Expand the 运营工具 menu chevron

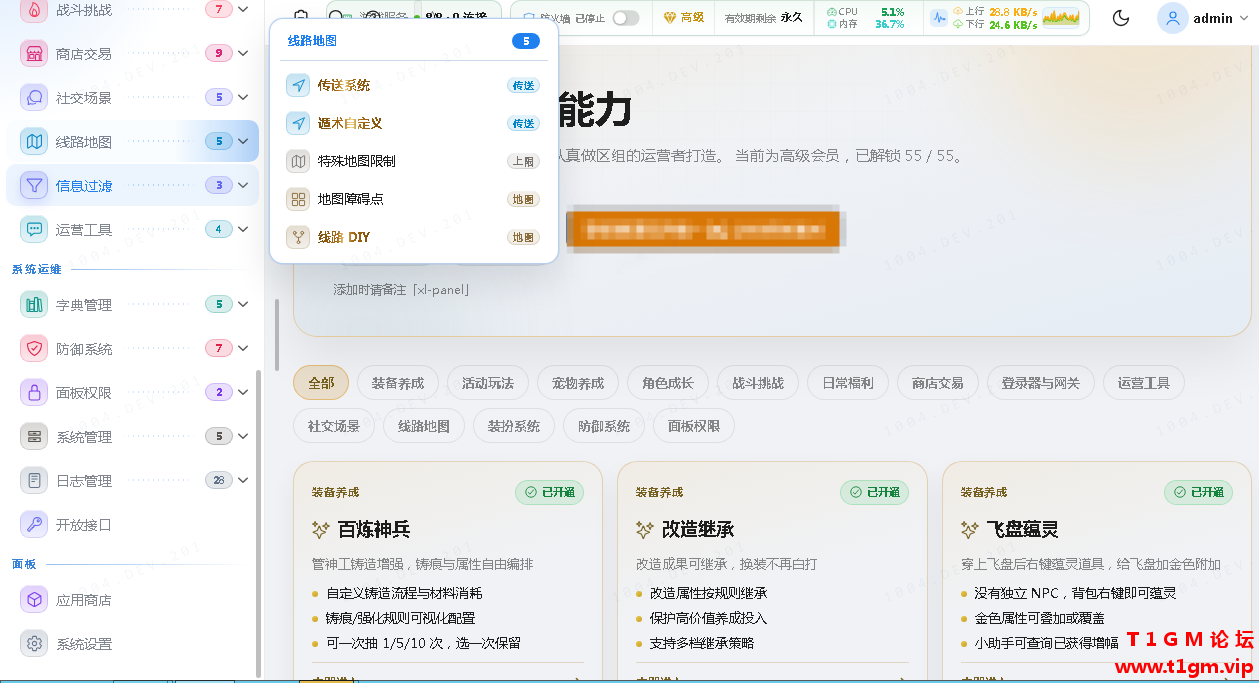[x=243, y=229]
